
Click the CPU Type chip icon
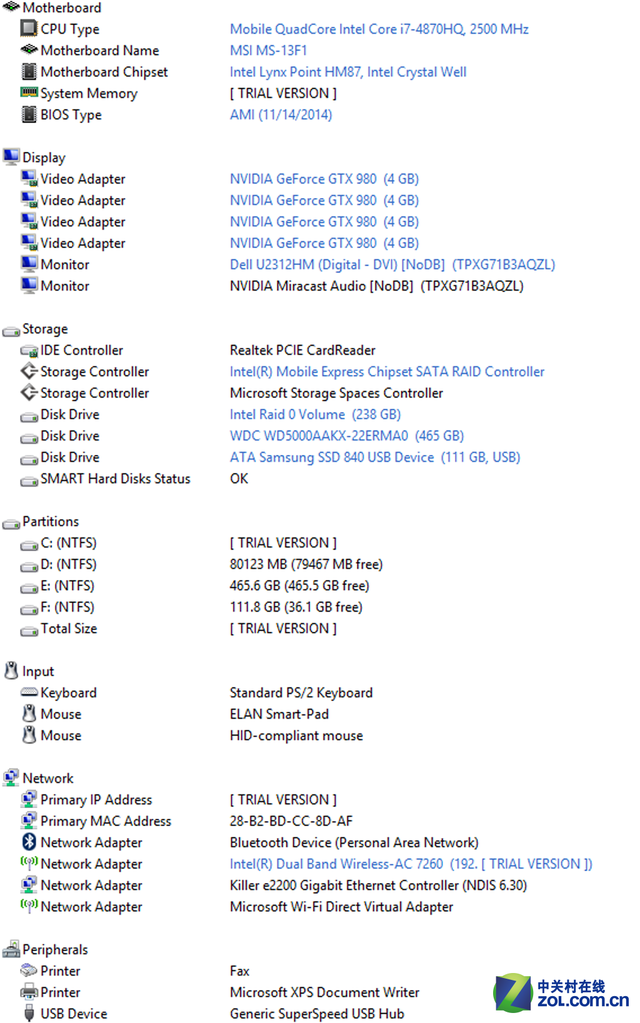click(29, 29)
